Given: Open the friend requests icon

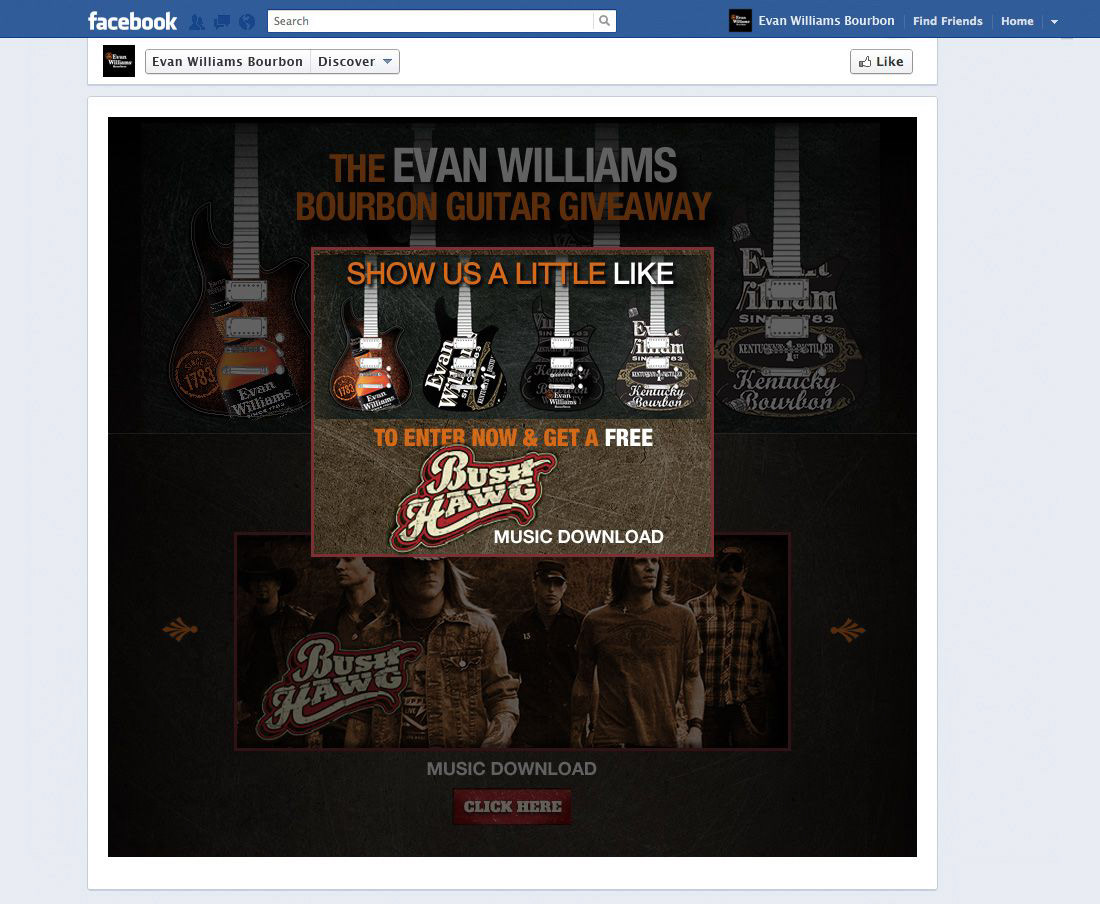Looking at the screenshot, I should pos(197,22).
